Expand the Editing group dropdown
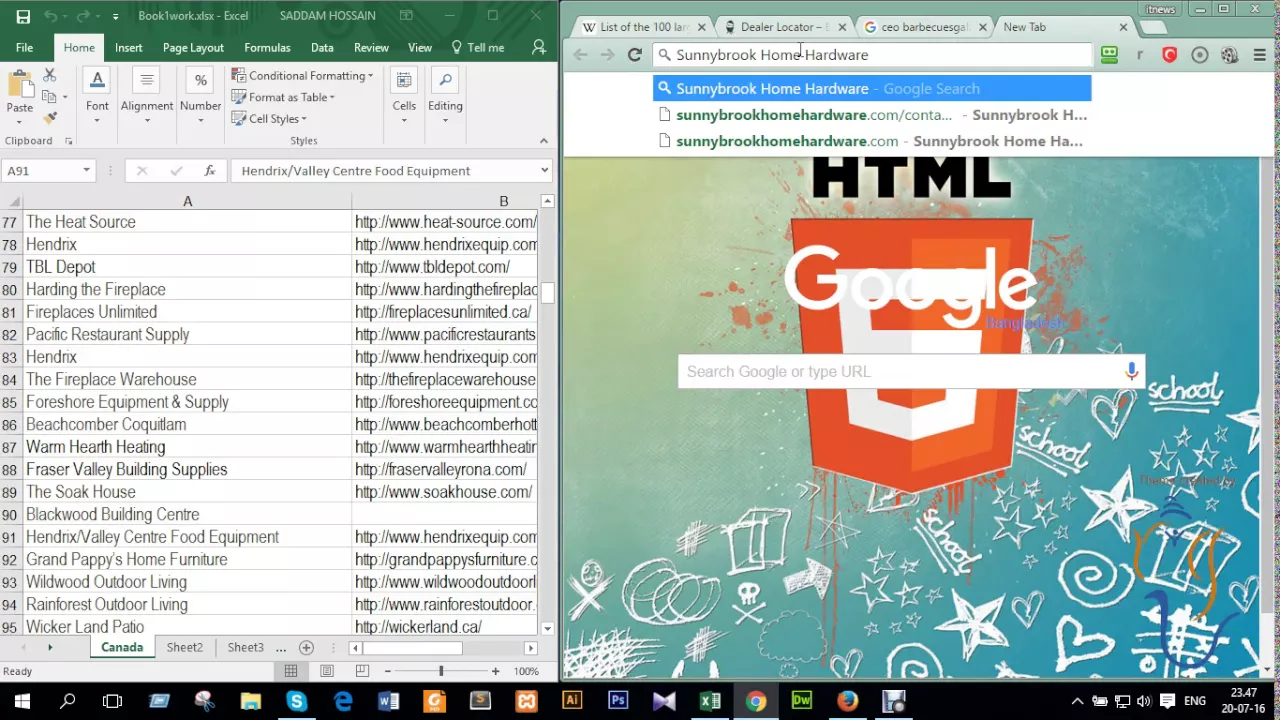1280x720 pixels. tap(445, 121)
